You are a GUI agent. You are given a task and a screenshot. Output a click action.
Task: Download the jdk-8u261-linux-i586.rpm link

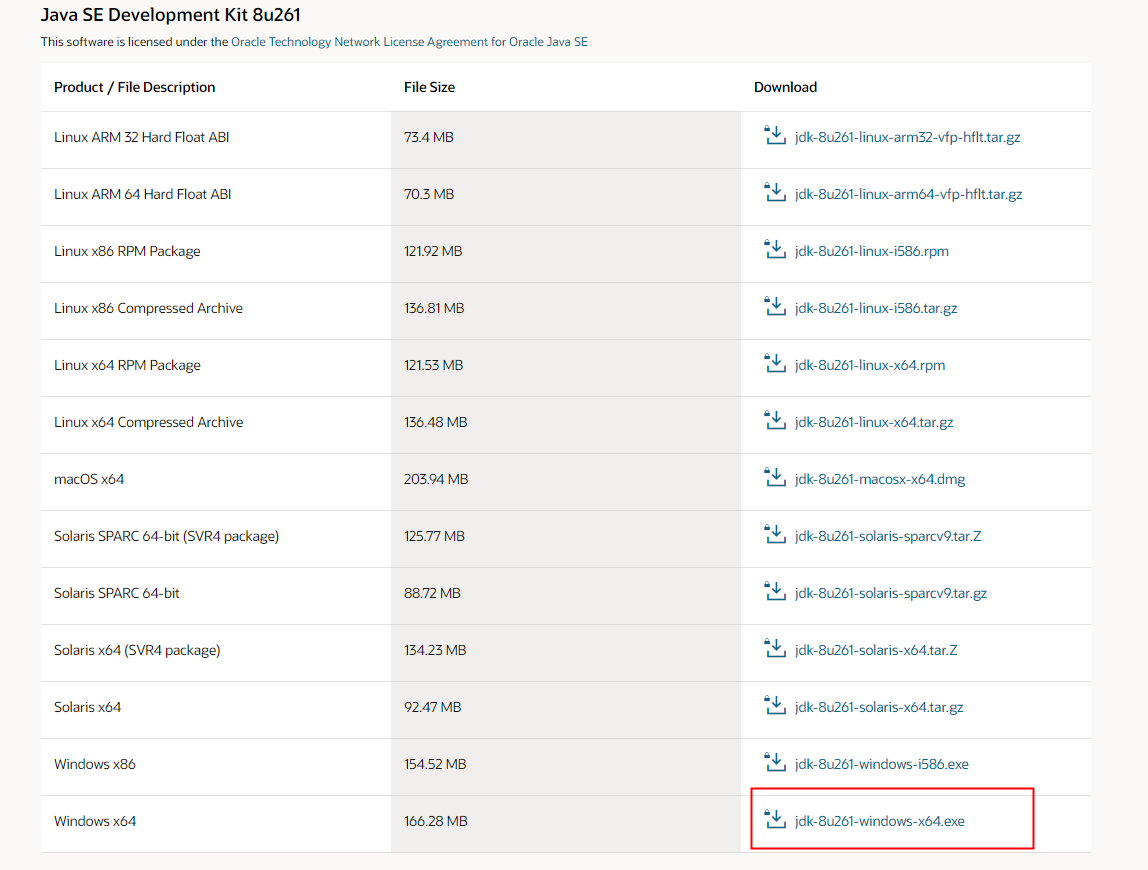871,251
